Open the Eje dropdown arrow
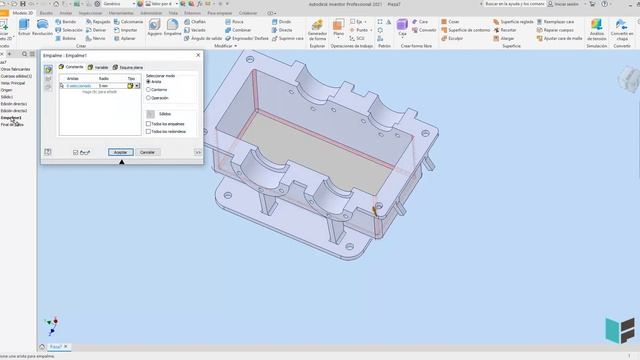The height and width of the screenshot is (360, 640). coord(366,22)
